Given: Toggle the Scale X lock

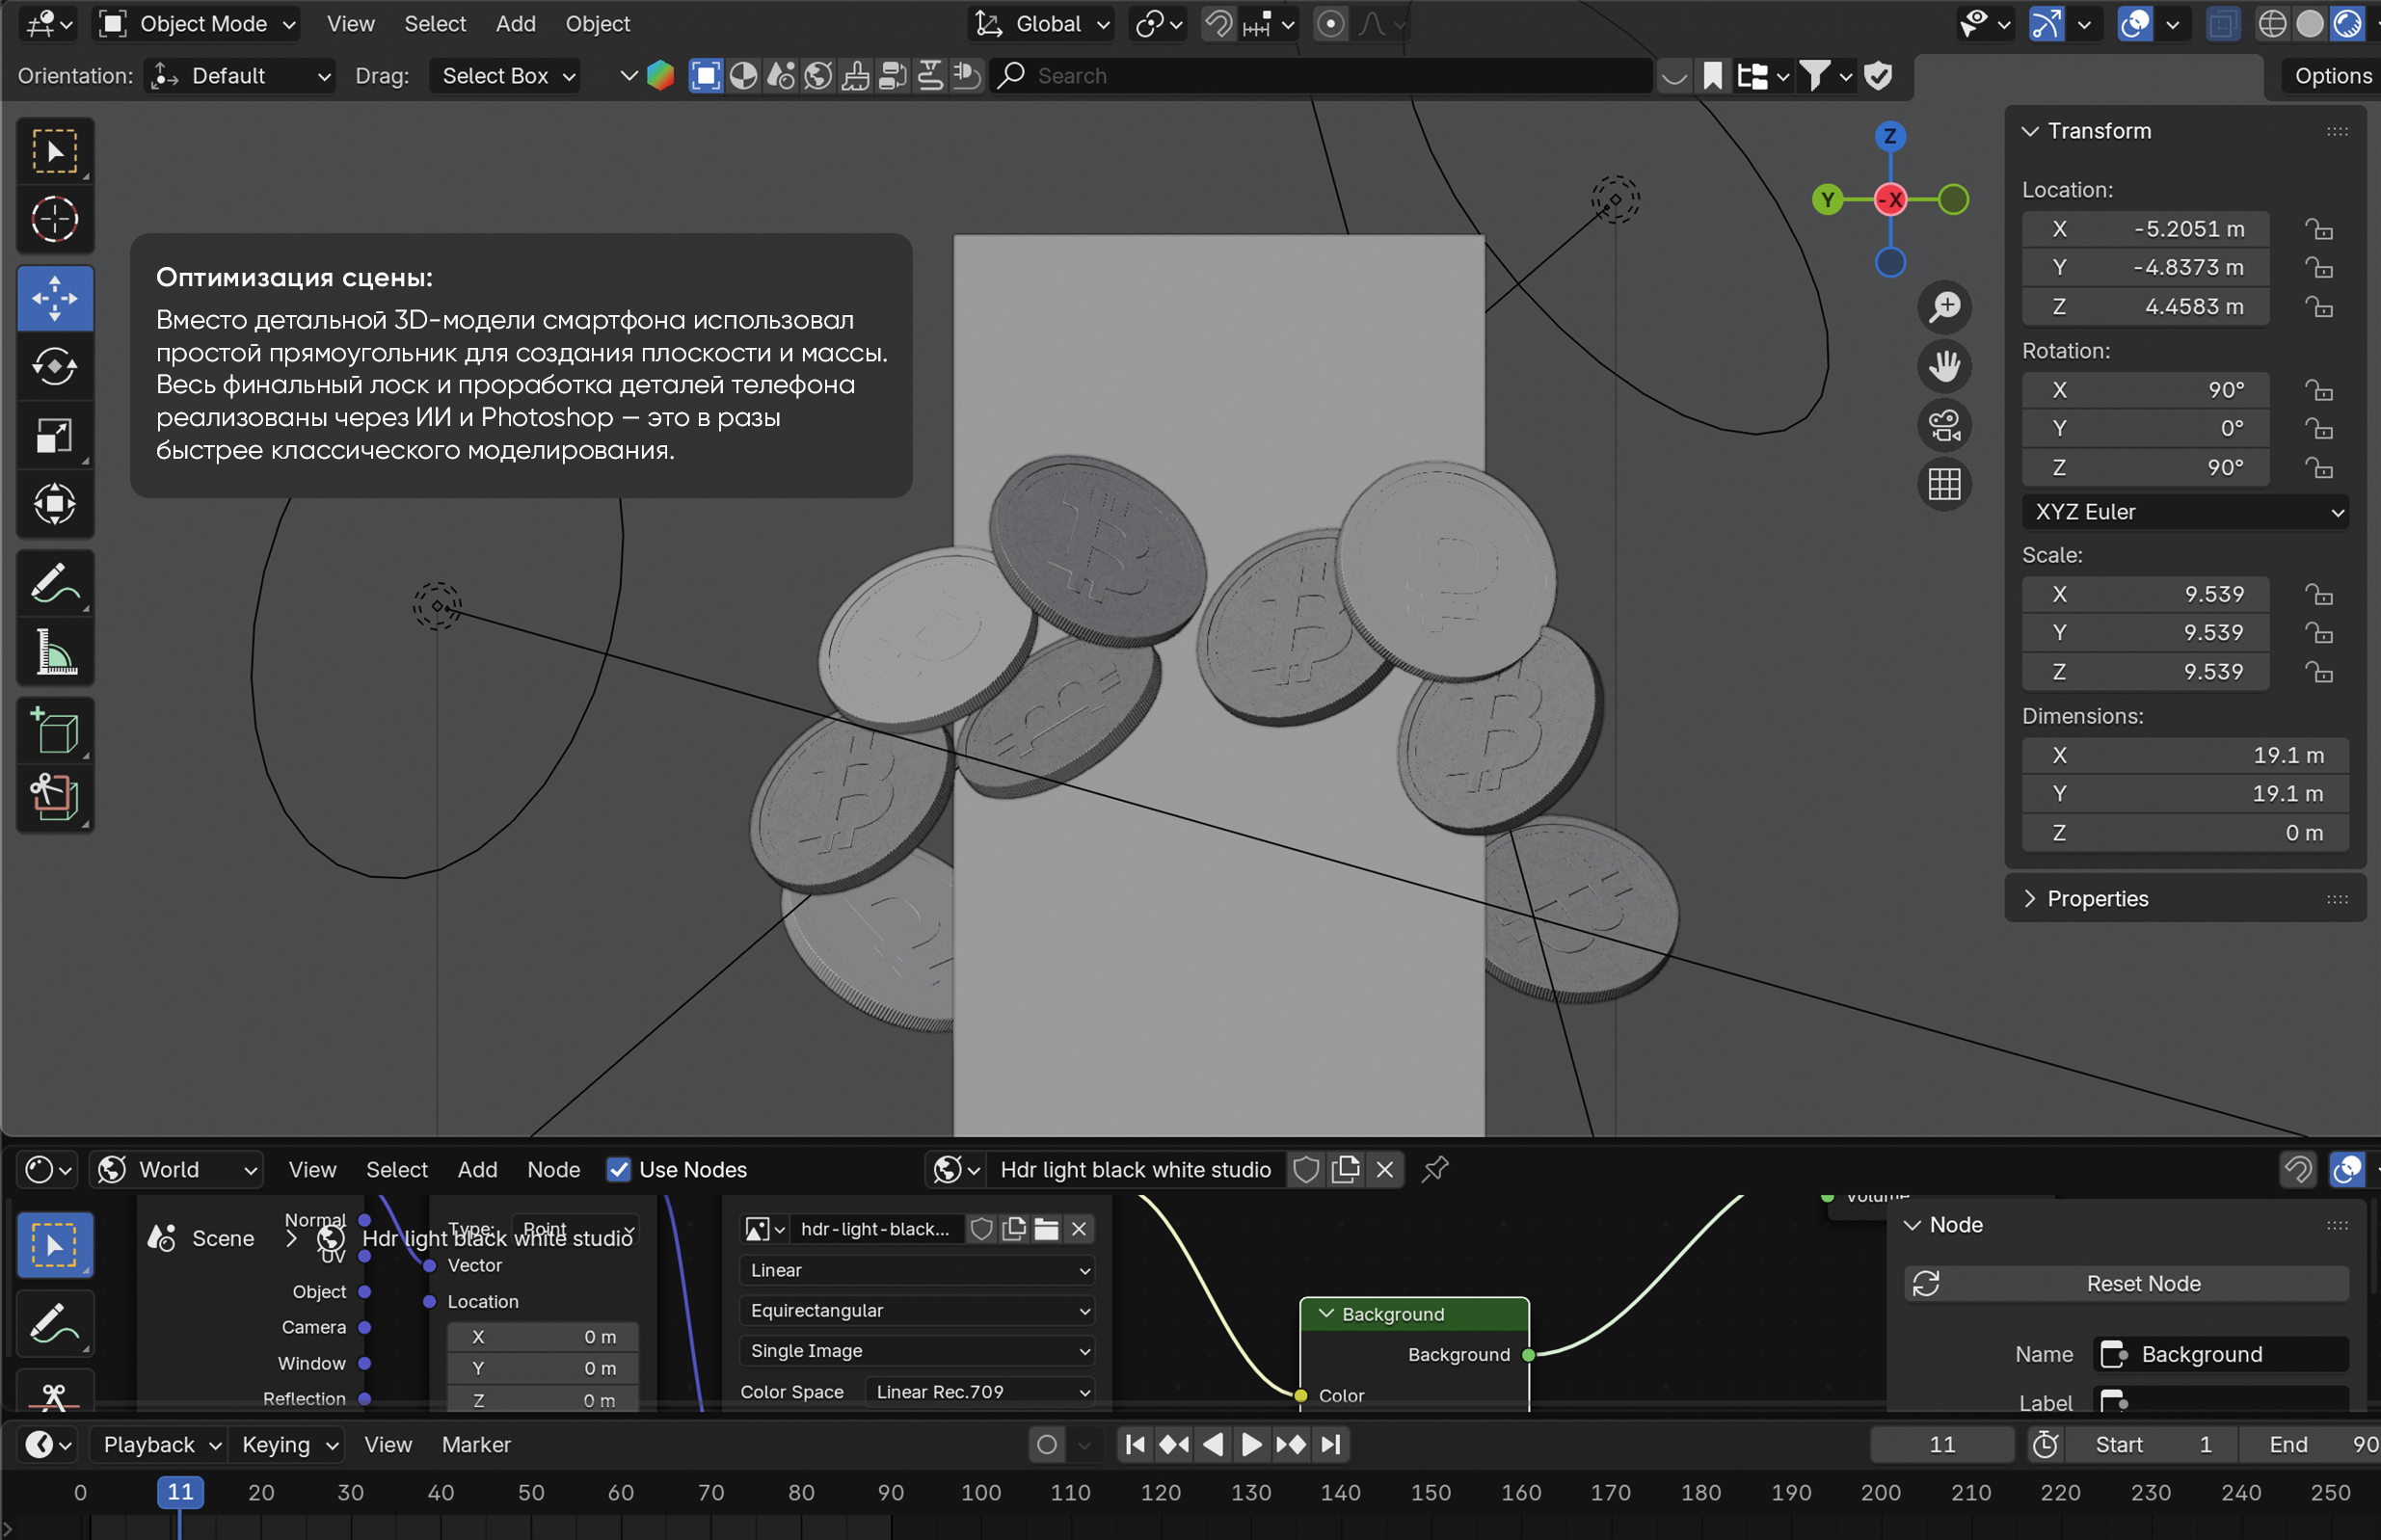Looking at the screenshot, I should coord(2319,594).
